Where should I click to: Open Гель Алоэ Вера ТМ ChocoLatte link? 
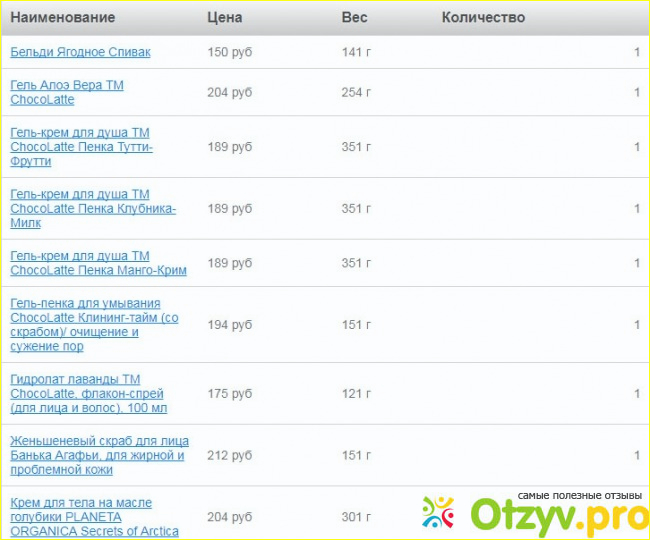(x=67, y=93)
